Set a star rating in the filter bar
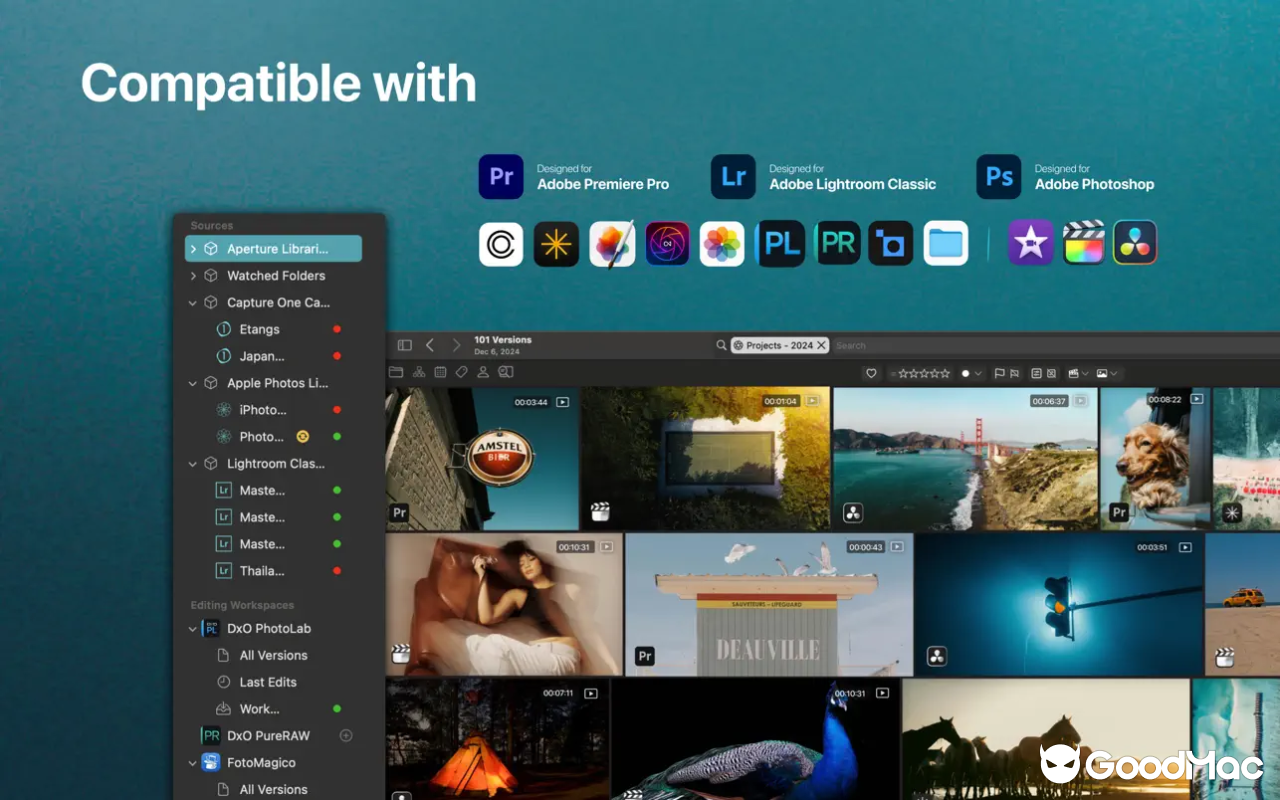Screen dimensions: 1280x800 coord(925,372)
